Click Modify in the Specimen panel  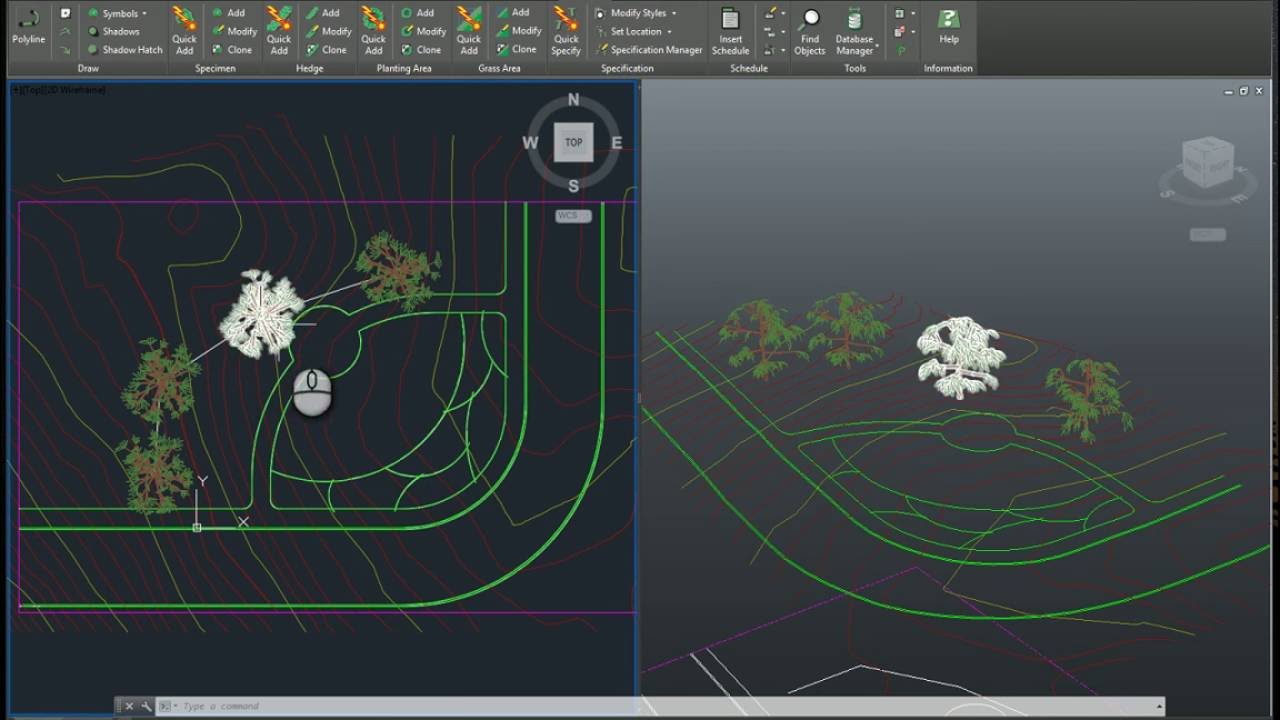coord(234,31)
